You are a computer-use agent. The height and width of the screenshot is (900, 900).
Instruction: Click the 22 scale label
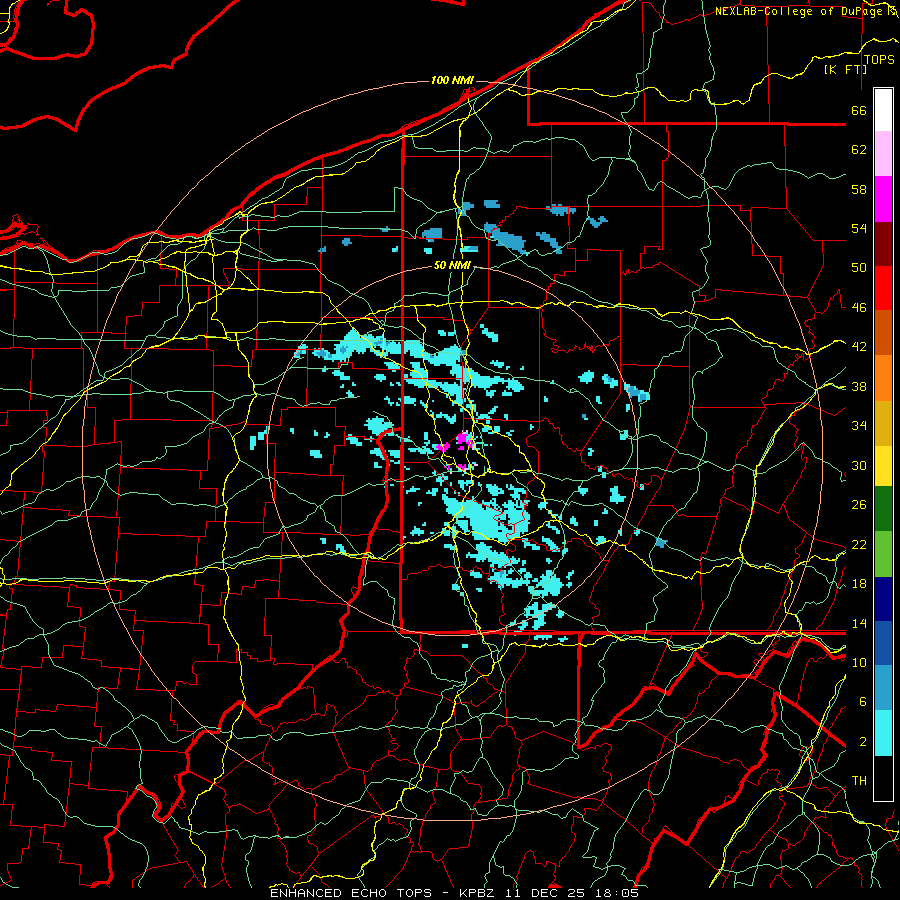click(x=859, y=544)
